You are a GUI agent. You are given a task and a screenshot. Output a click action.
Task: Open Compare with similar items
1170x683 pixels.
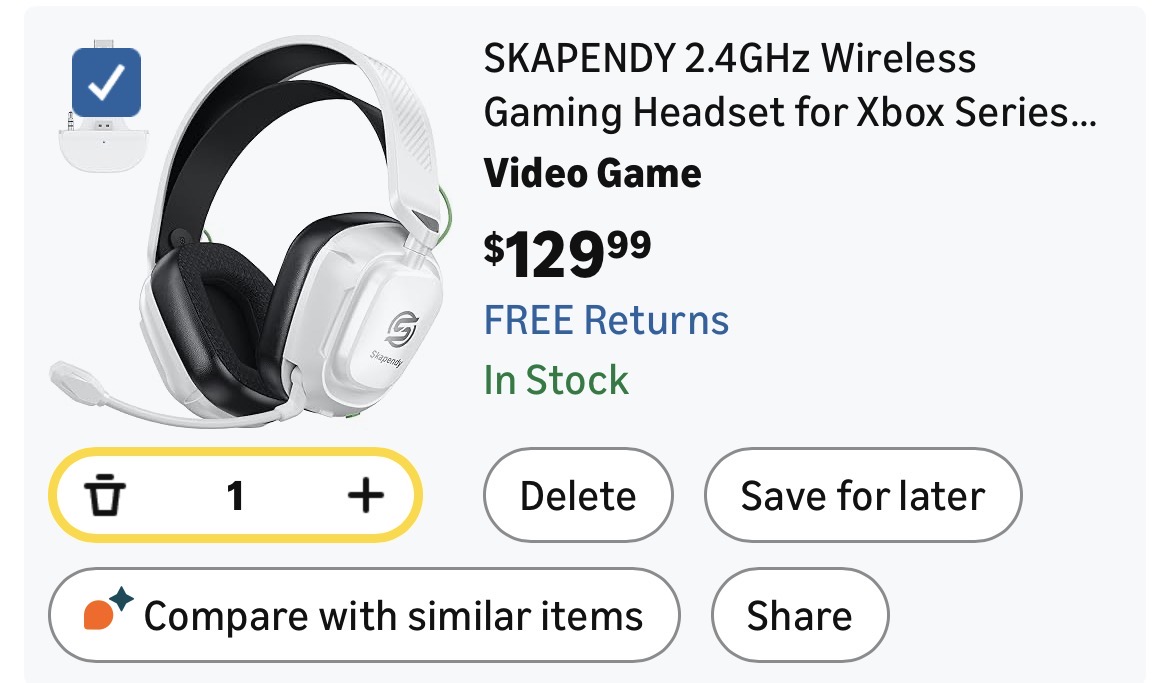[364, 615]
